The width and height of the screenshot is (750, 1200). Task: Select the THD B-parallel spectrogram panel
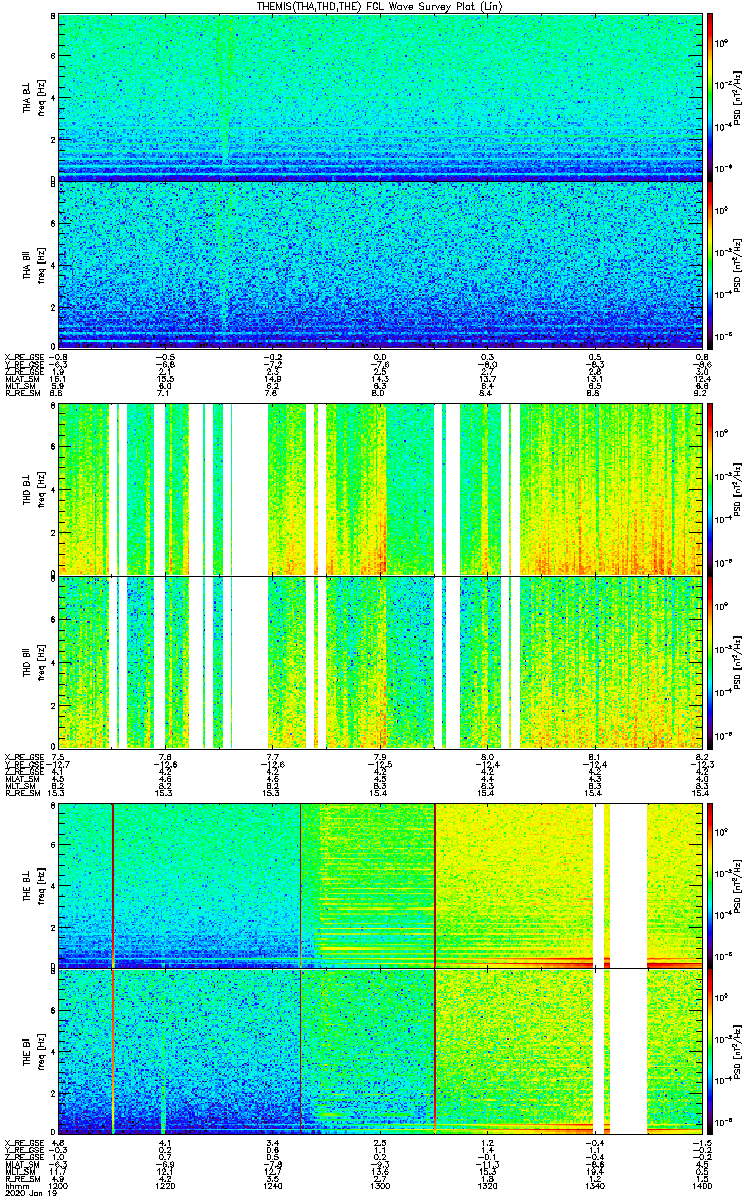point(380,662)
